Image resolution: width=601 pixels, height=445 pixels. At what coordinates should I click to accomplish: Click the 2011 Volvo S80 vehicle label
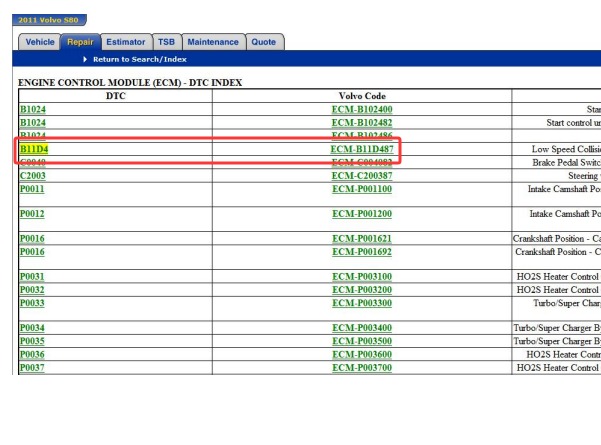pyautogui.click(x=49, y=20)
